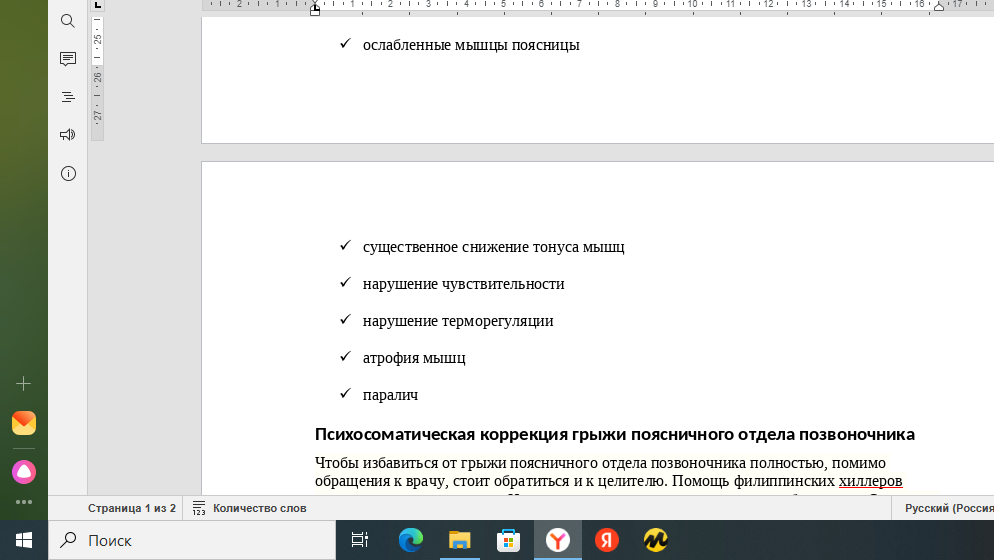The height and width of the screenshot is (560, 994).
Task: Click the word count icon in status bar
Action: point(199,509)
